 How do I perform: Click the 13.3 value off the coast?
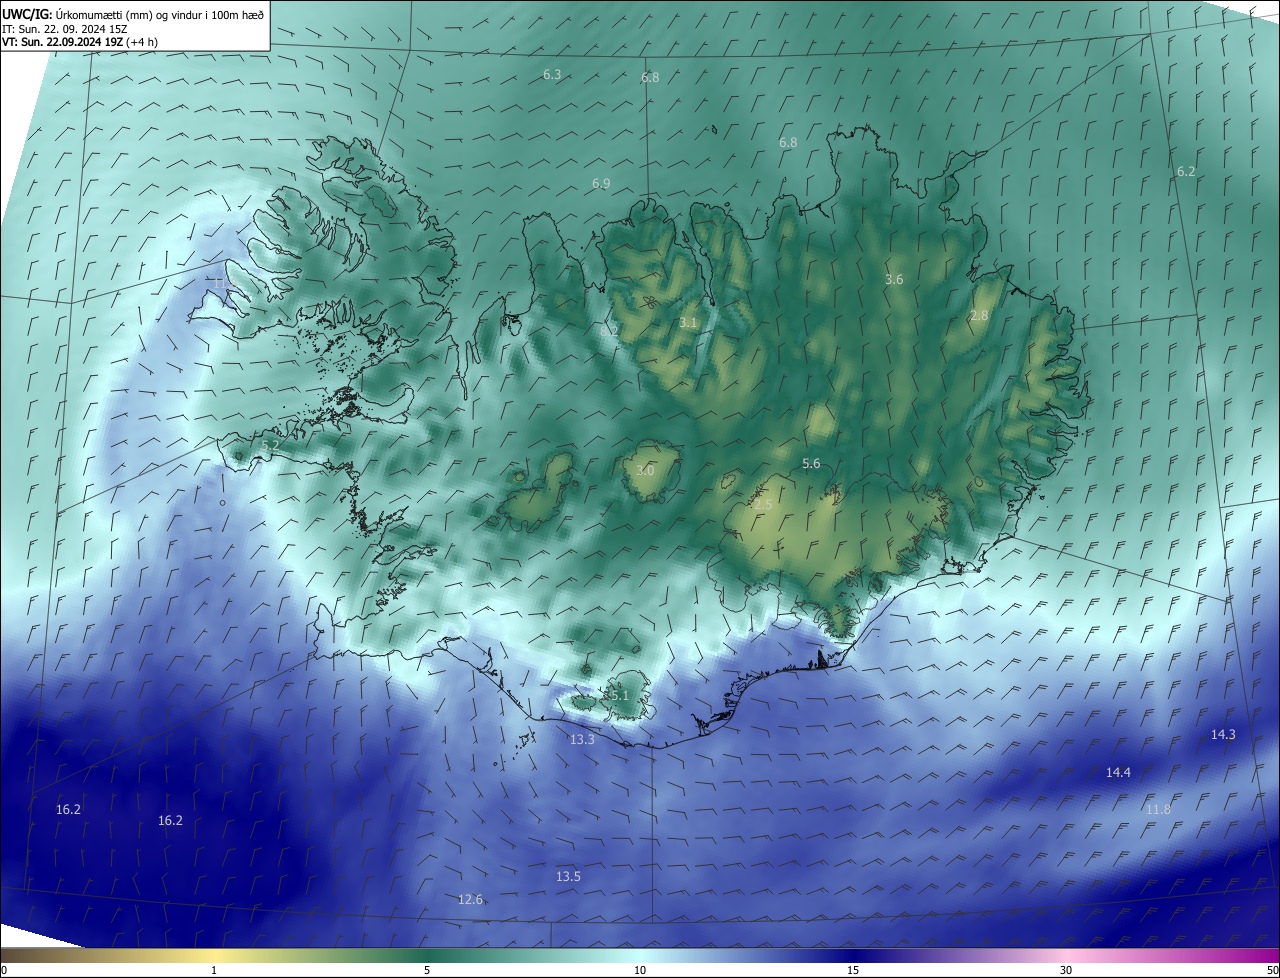(x=582, y=740)
